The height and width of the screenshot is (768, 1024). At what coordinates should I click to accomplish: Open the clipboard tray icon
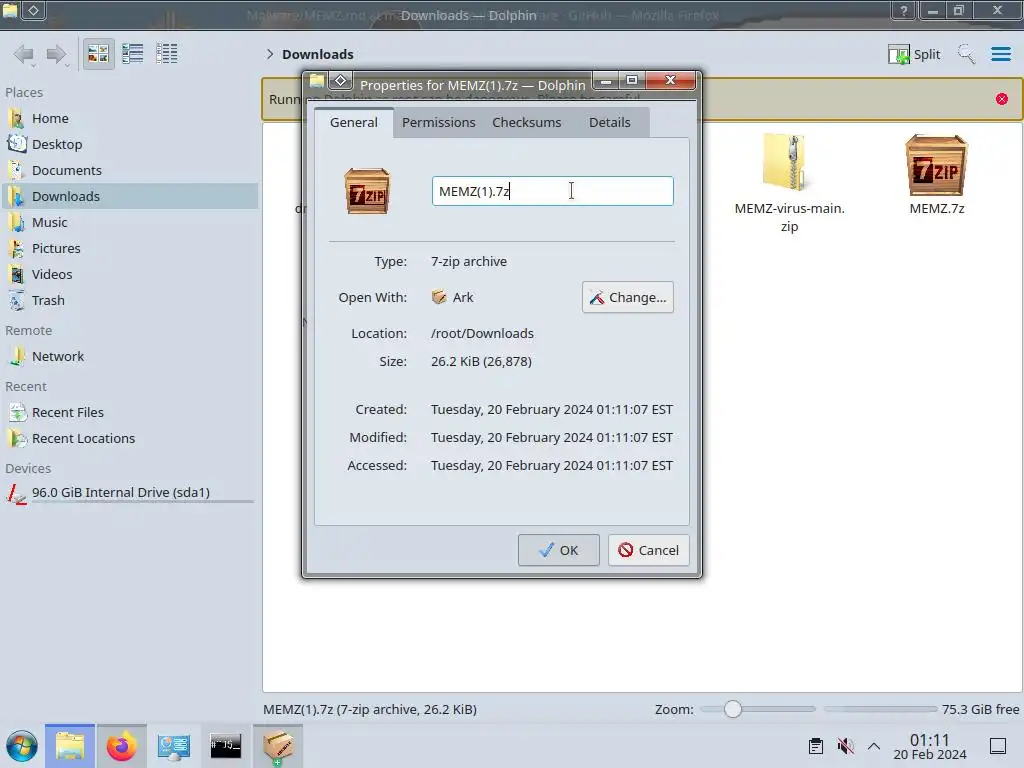pos(816,746)
